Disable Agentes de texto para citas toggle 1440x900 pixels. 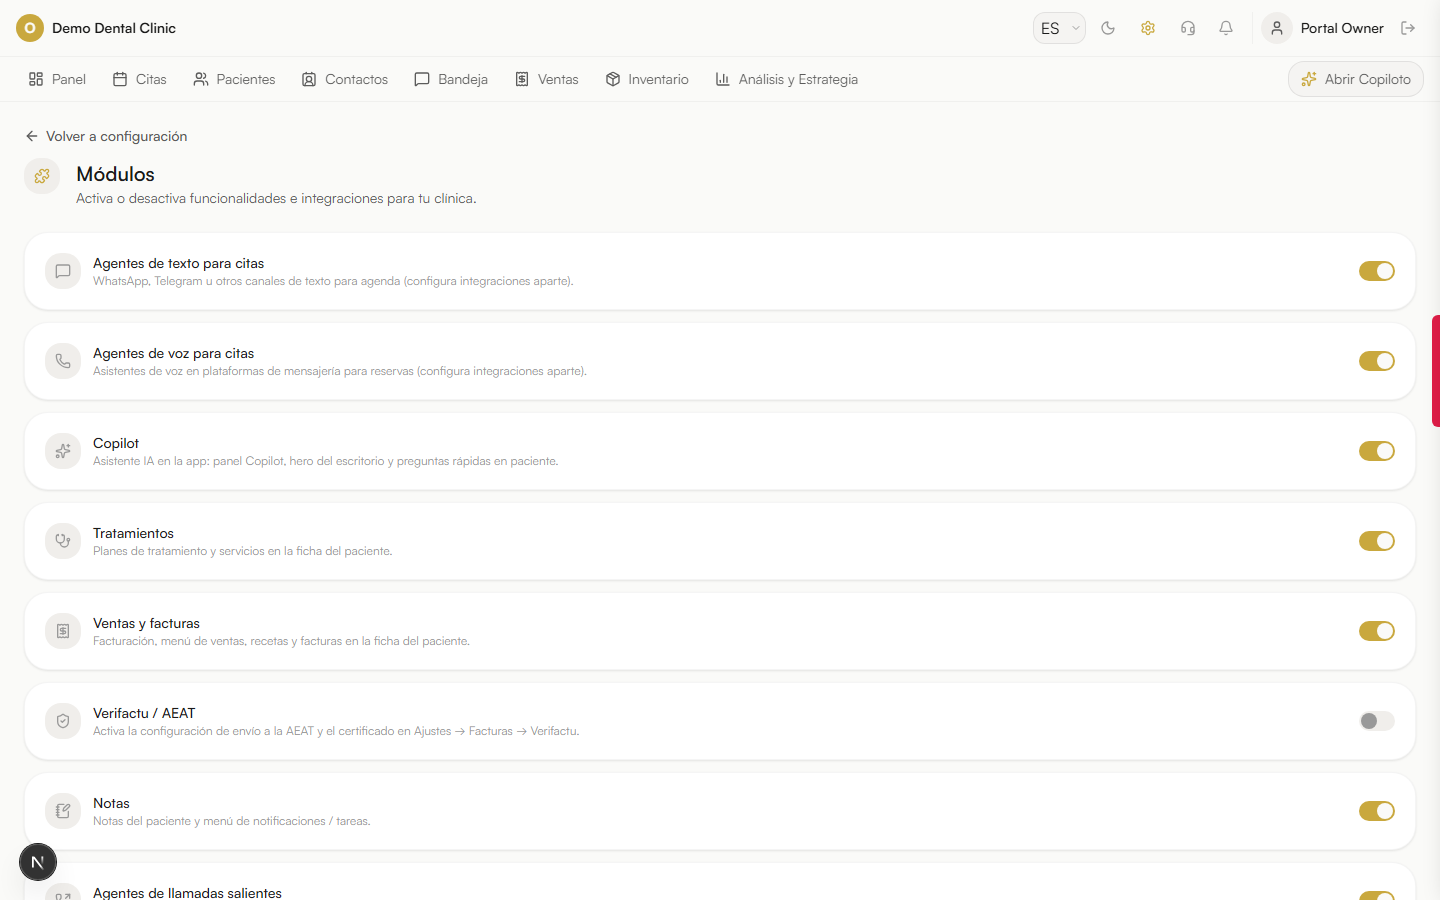pyautogui.click(x=1377, y=271)
